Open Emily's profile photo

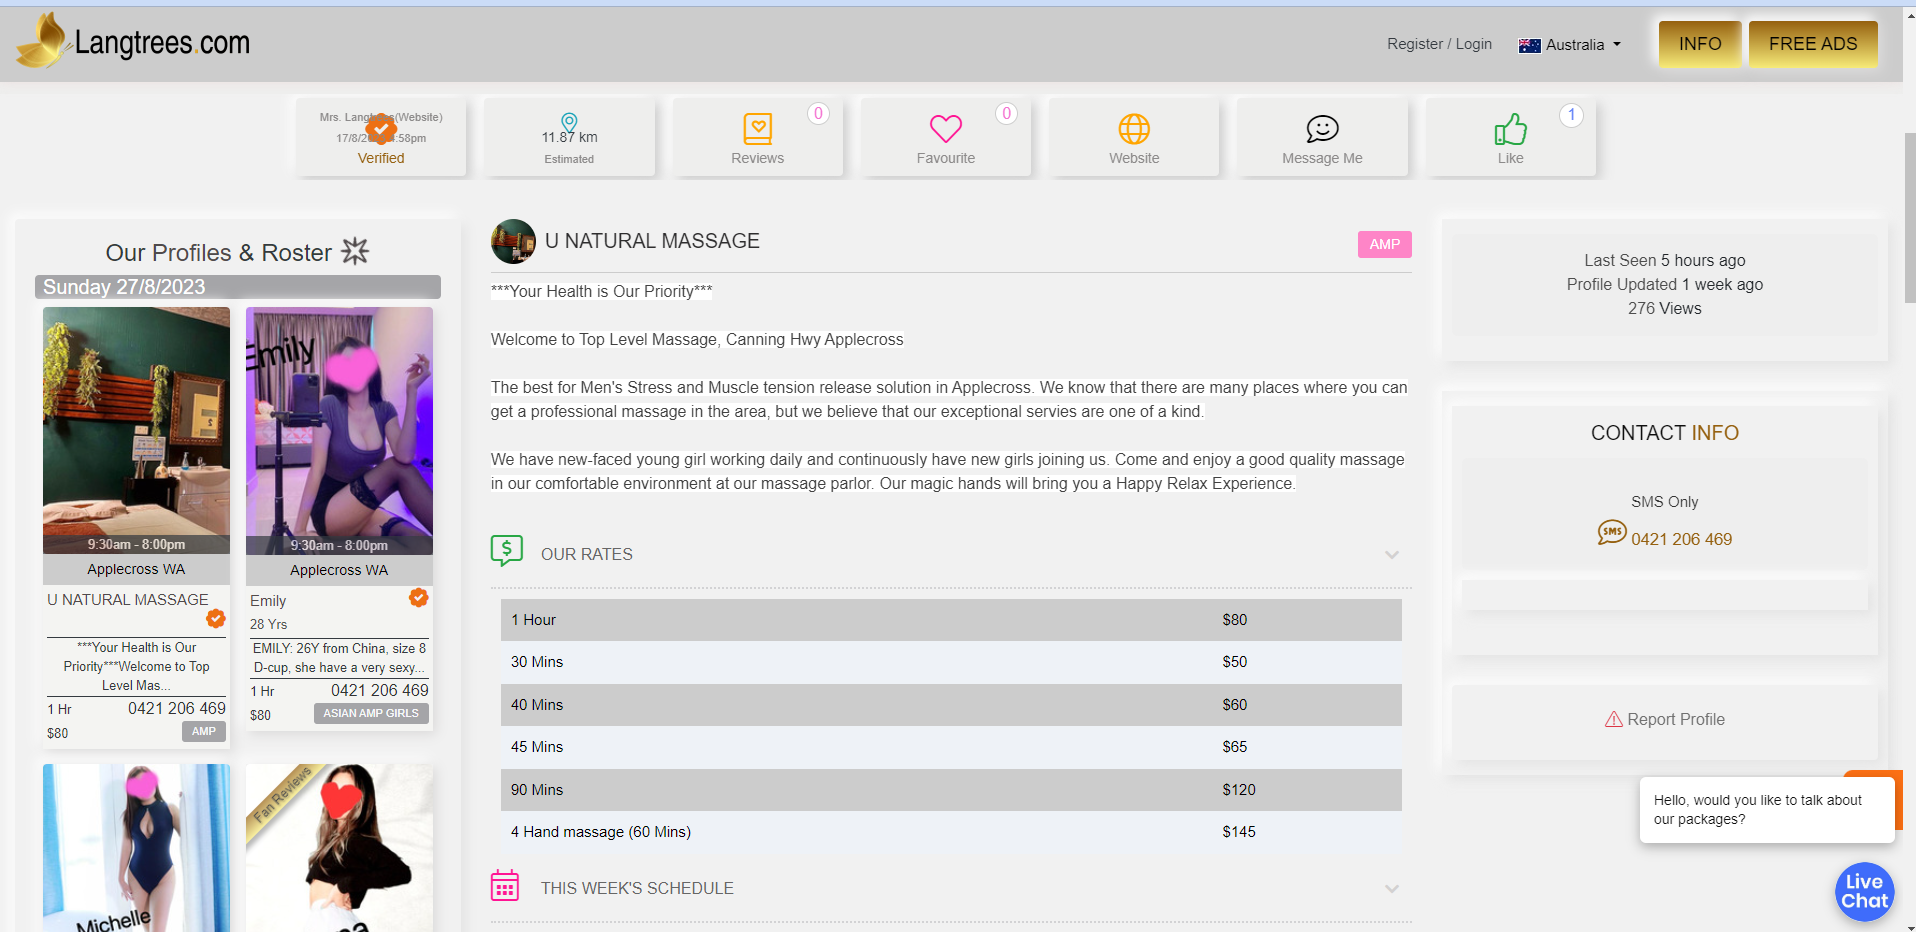(x=339, y=431)
